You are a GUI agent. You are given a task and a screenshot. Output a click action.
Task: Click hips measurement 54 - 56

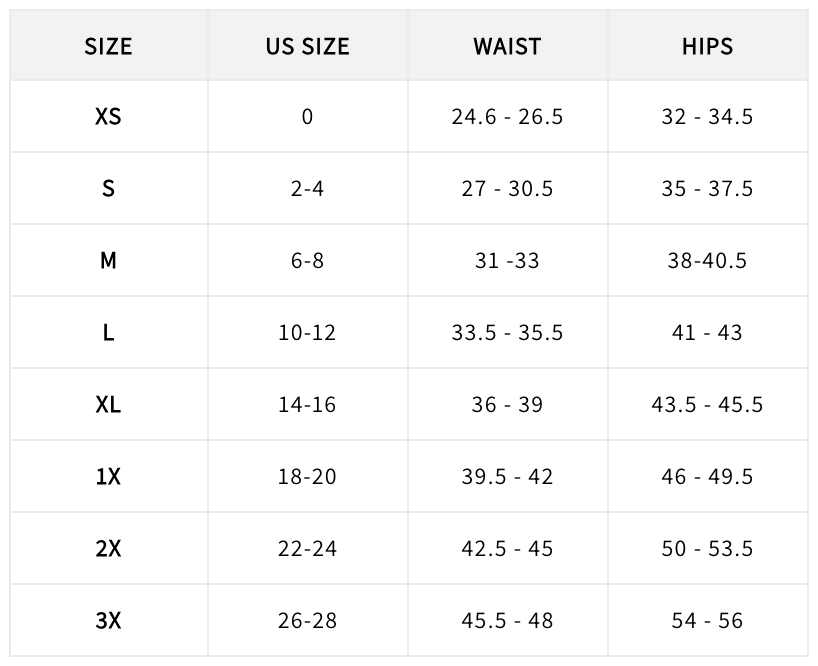(x=707, y=621)
